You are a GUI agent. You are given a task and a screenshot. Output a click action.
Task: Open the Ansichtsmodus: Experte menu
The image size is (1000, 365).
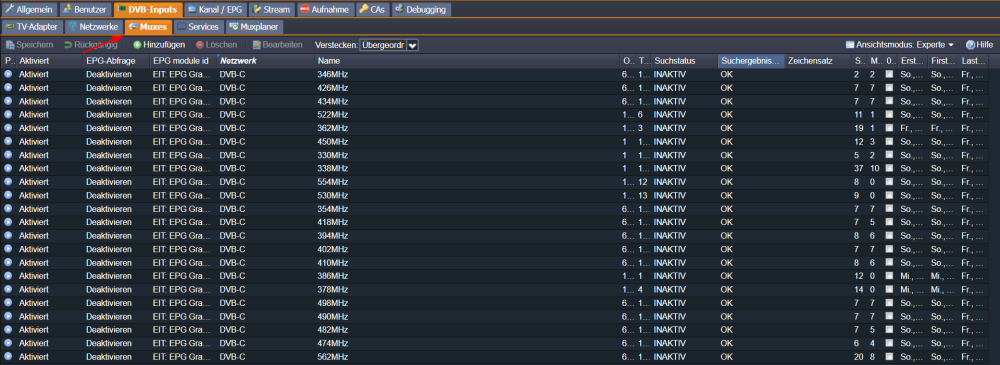(x=900, y=45)
